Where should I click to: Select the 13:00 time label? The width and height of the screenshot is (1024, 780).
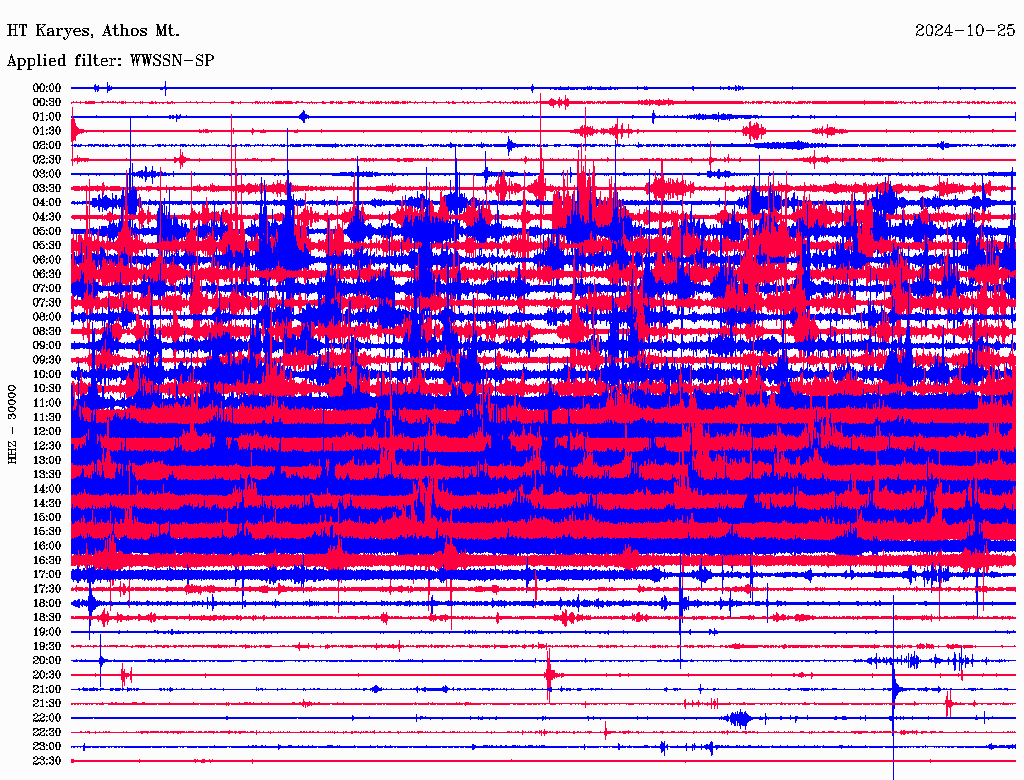point(47,461)
